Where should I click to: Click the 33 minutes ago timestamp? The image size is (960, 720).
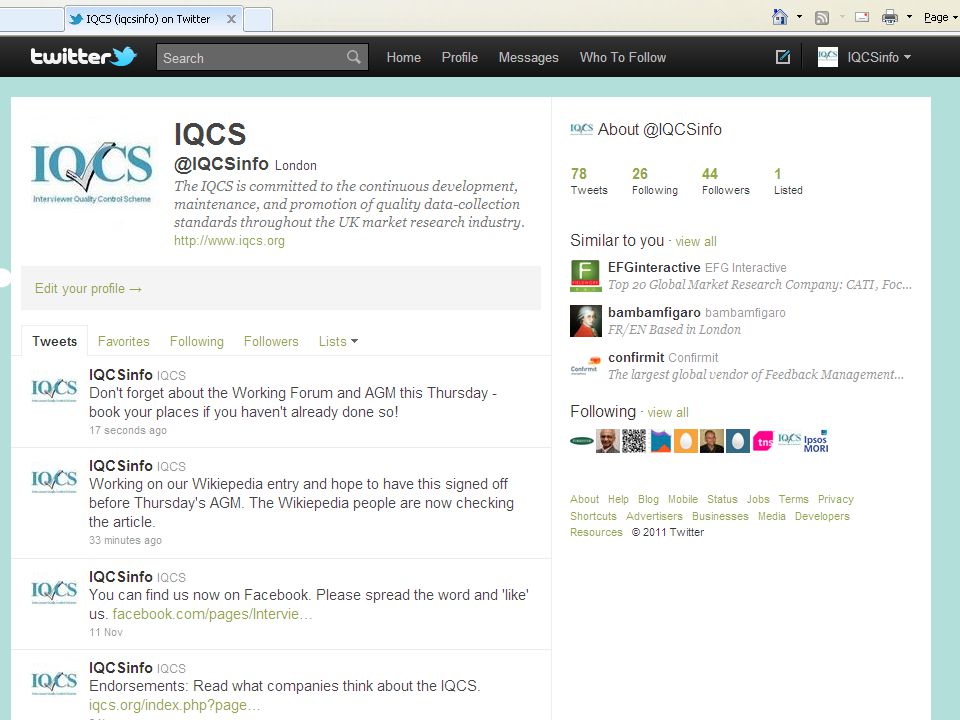125,540
